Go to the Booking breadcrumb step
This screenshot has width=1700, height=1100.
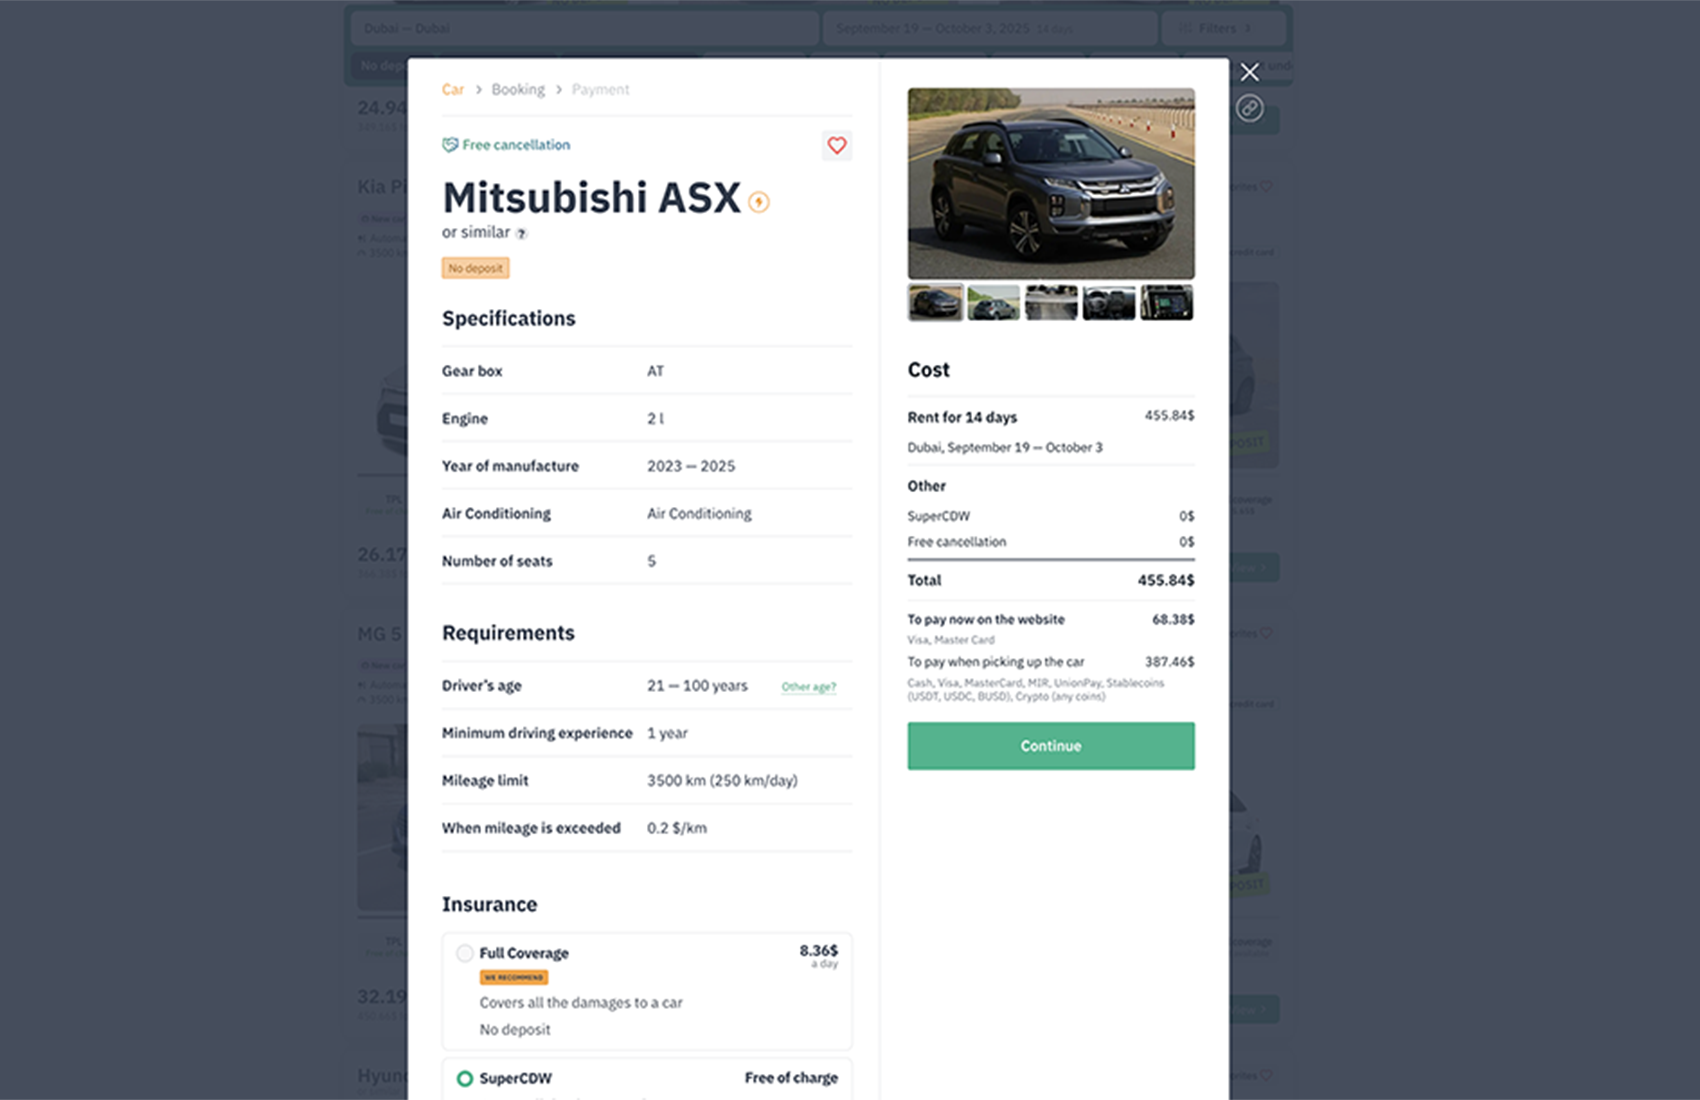[x=518, y=90]
